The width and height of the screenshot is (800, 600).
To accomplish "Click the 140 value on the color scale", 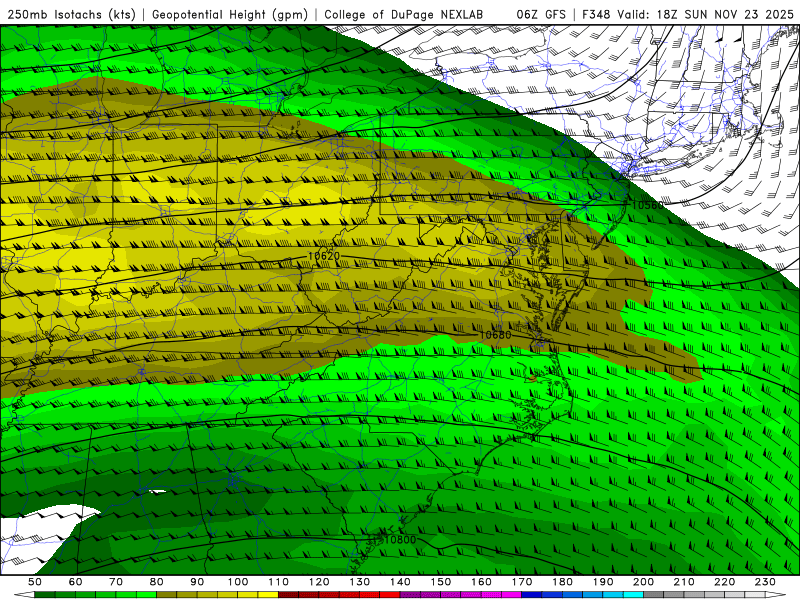I will (400, 582).
